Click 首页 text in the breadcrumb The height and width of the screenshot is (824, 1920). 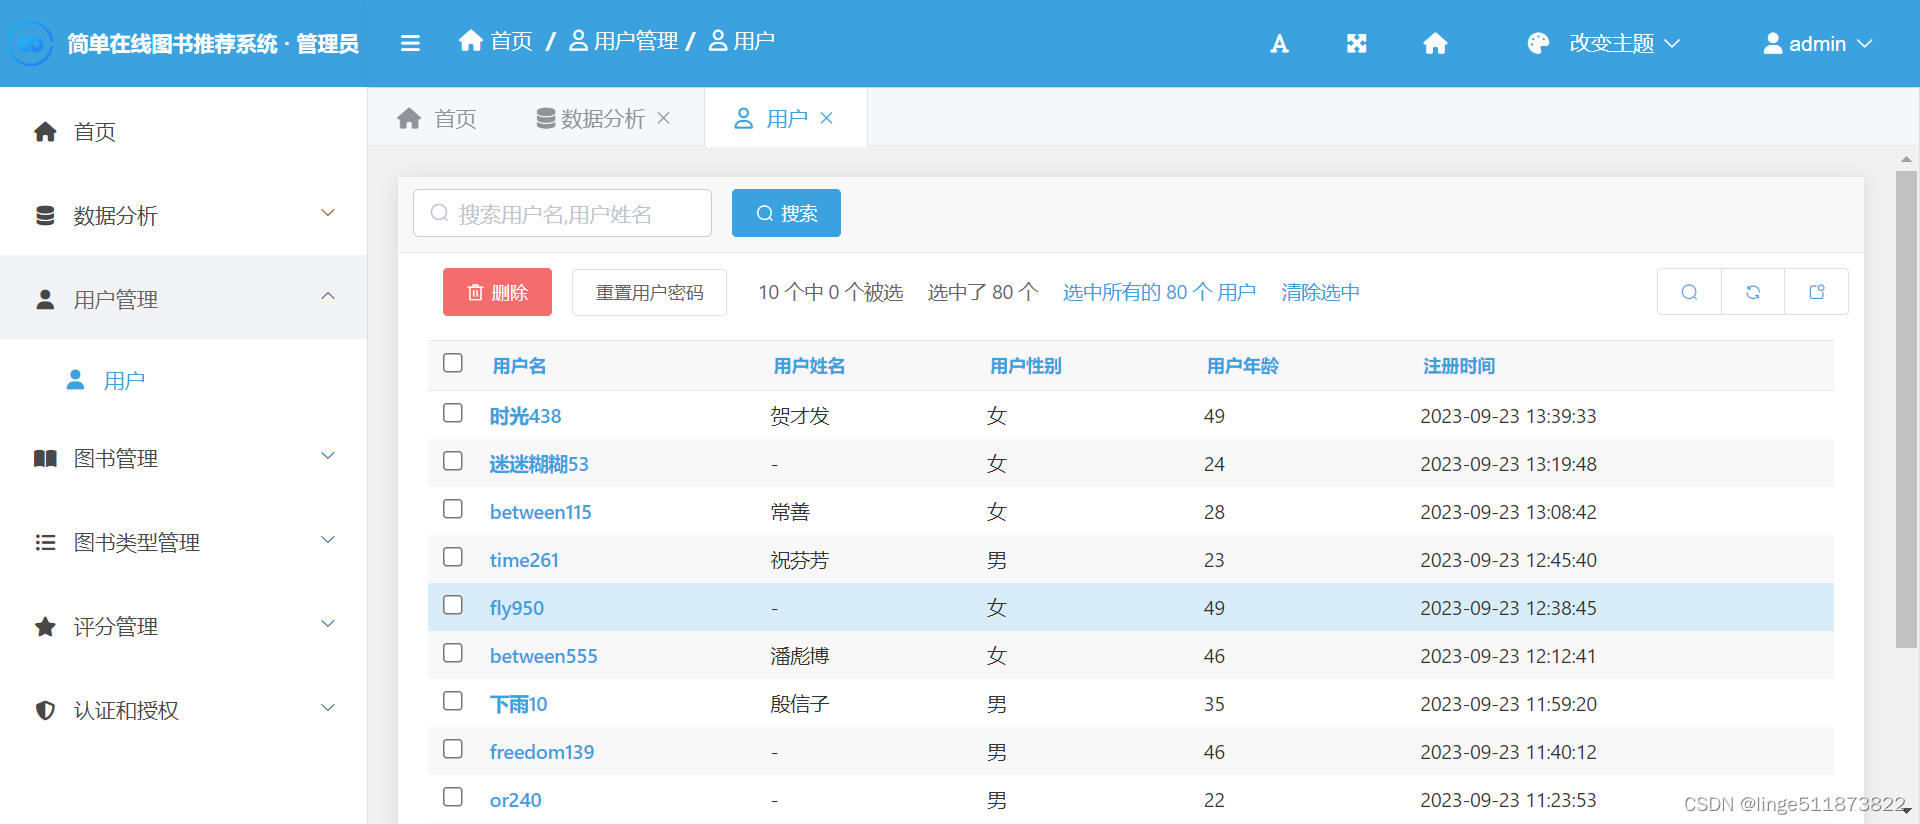[511, 40]
